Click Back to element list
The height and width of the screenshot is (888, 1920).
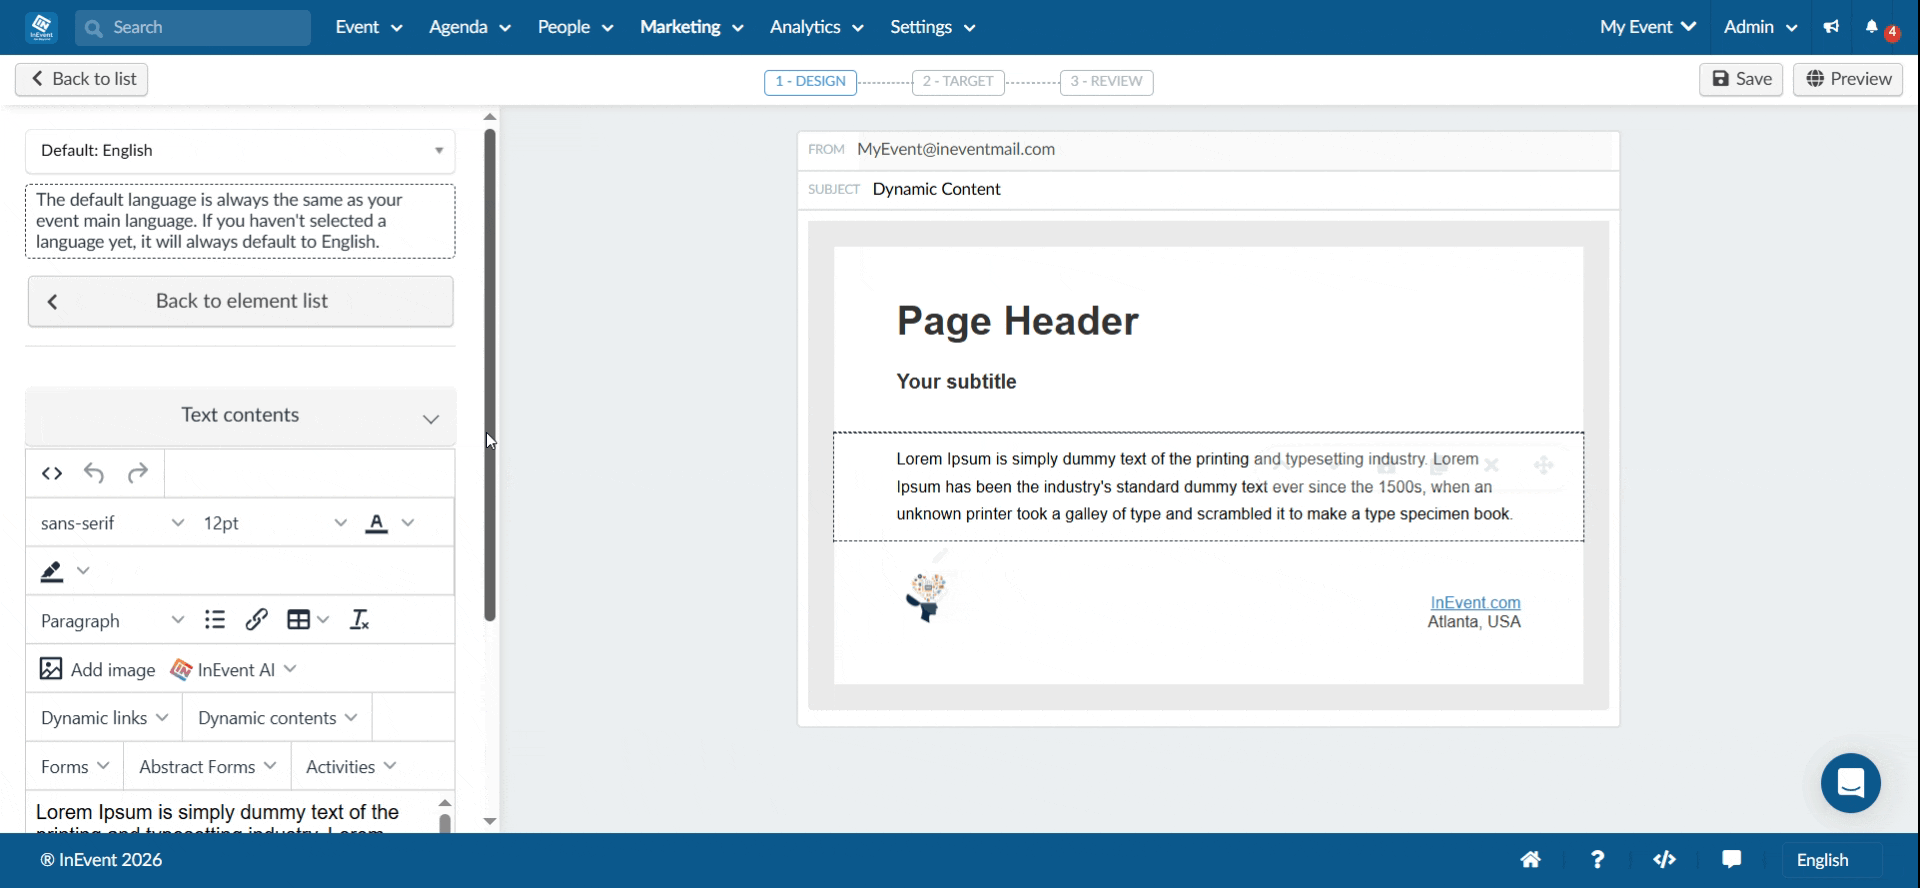click(x=240, y=301)
